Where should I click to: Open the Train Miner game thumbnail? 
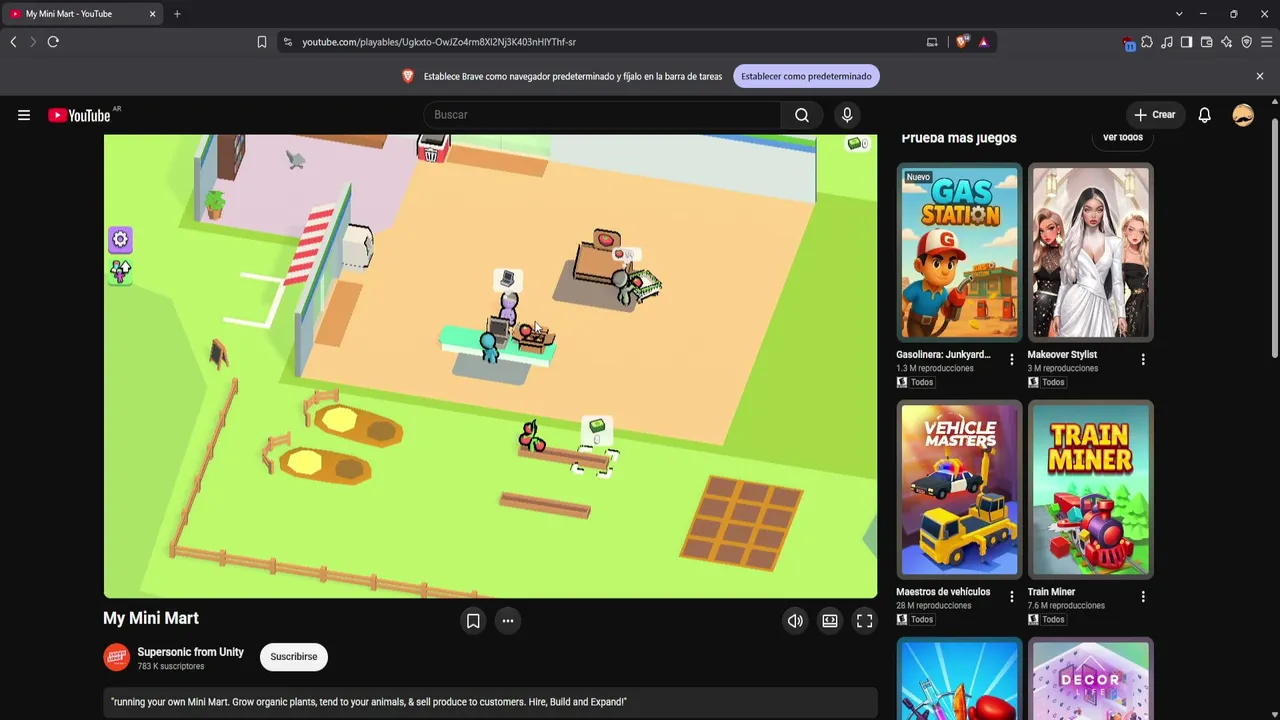(1091, 490)
